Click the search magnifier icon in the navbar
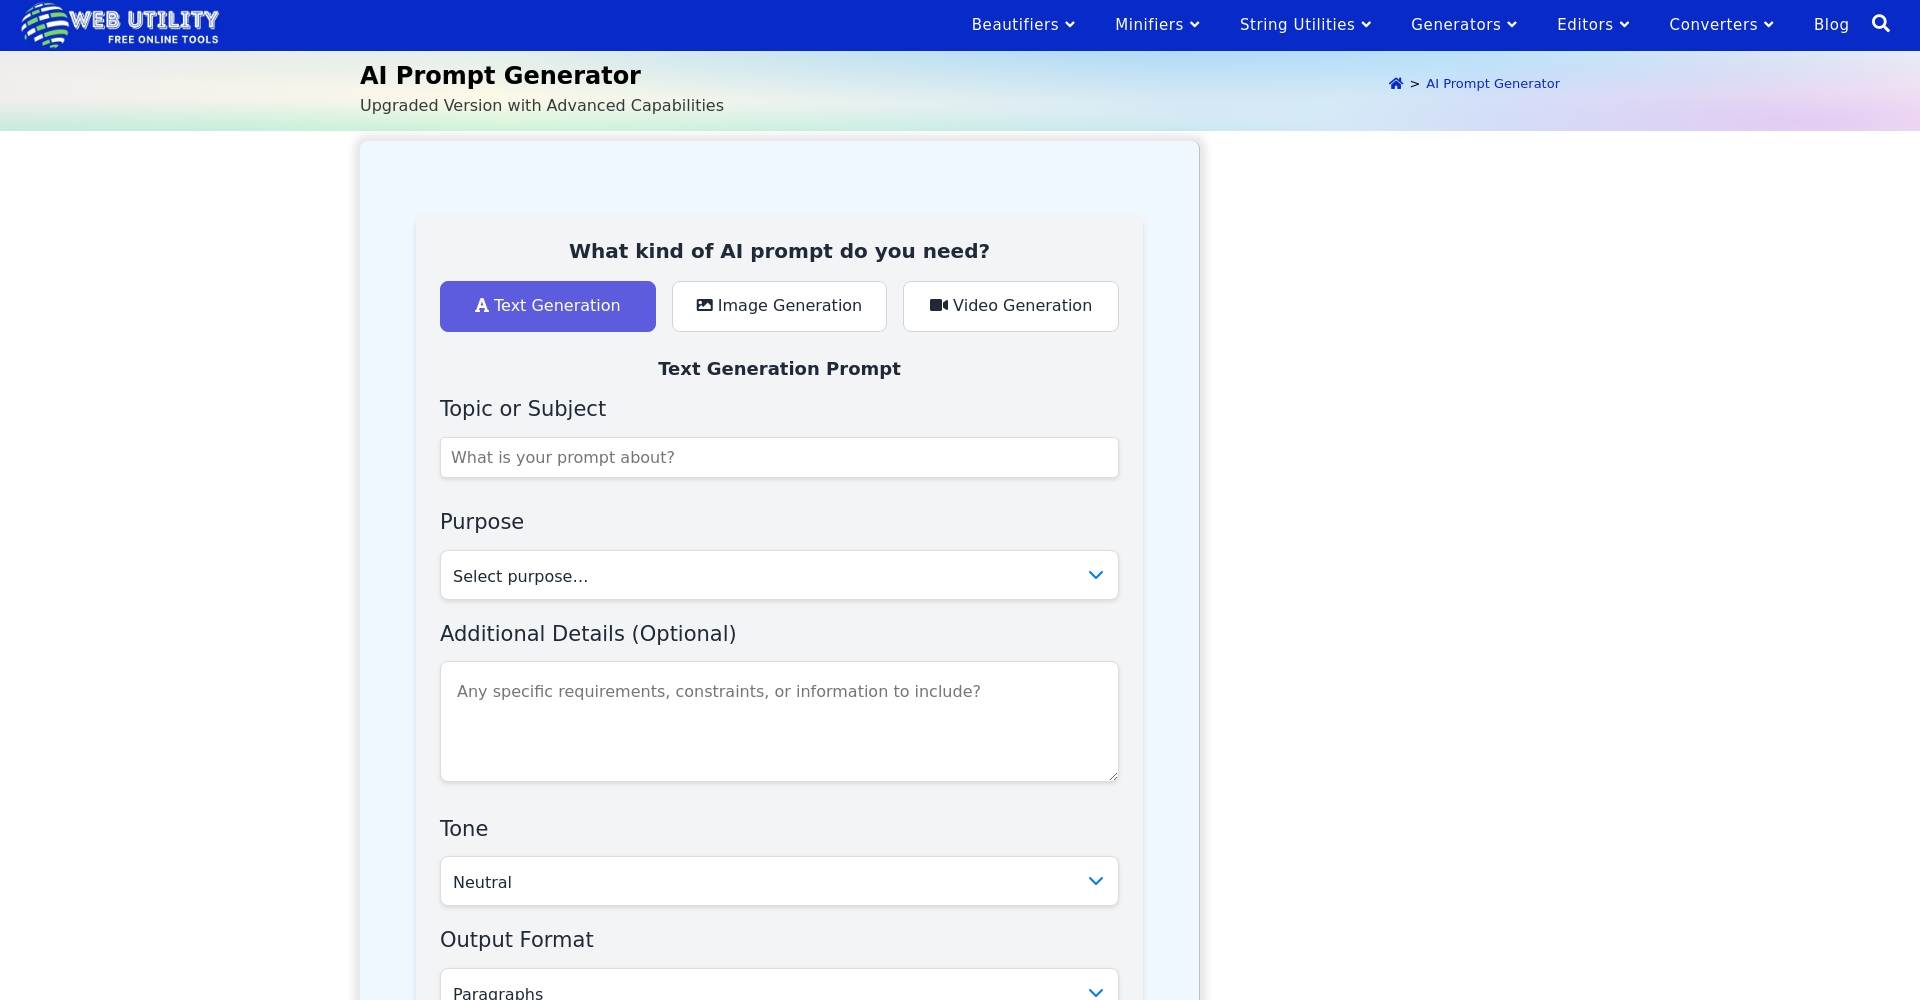1920x1000 pixels. click(1881, 24)
